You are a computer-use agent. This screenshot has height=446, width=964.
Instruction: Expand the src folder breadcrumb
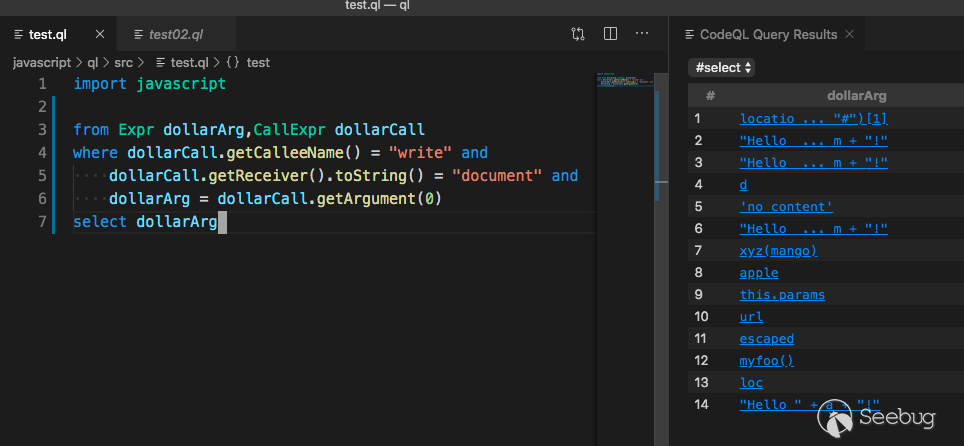(123, 62)
